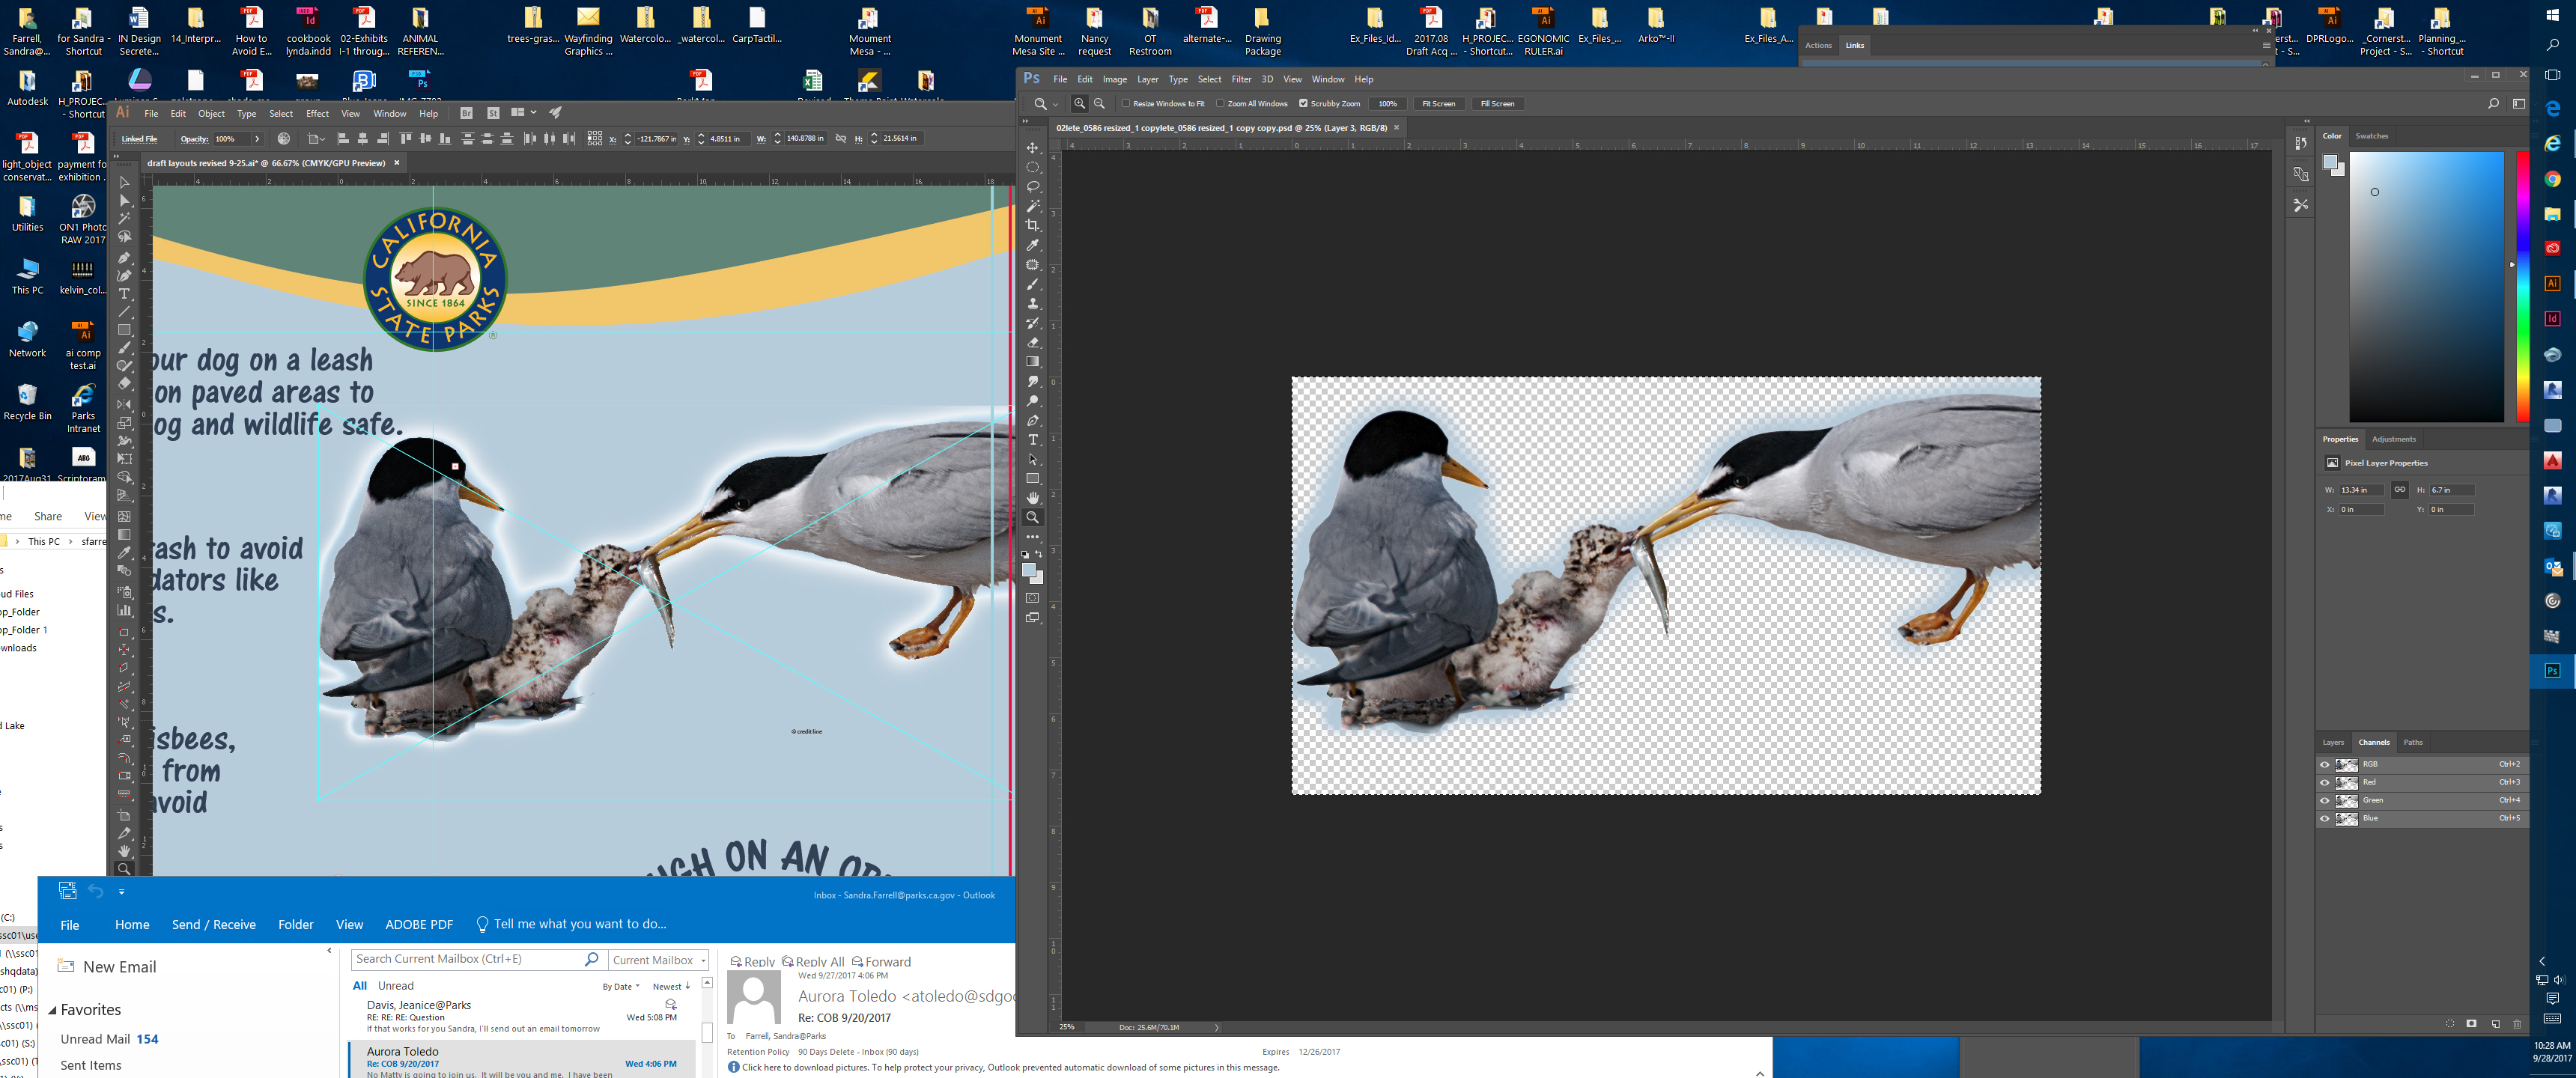2576x1078 pixels.
Task: Select Illustrator's Rectangle tool
Action: pyautogui.click(x=124, y=330)
